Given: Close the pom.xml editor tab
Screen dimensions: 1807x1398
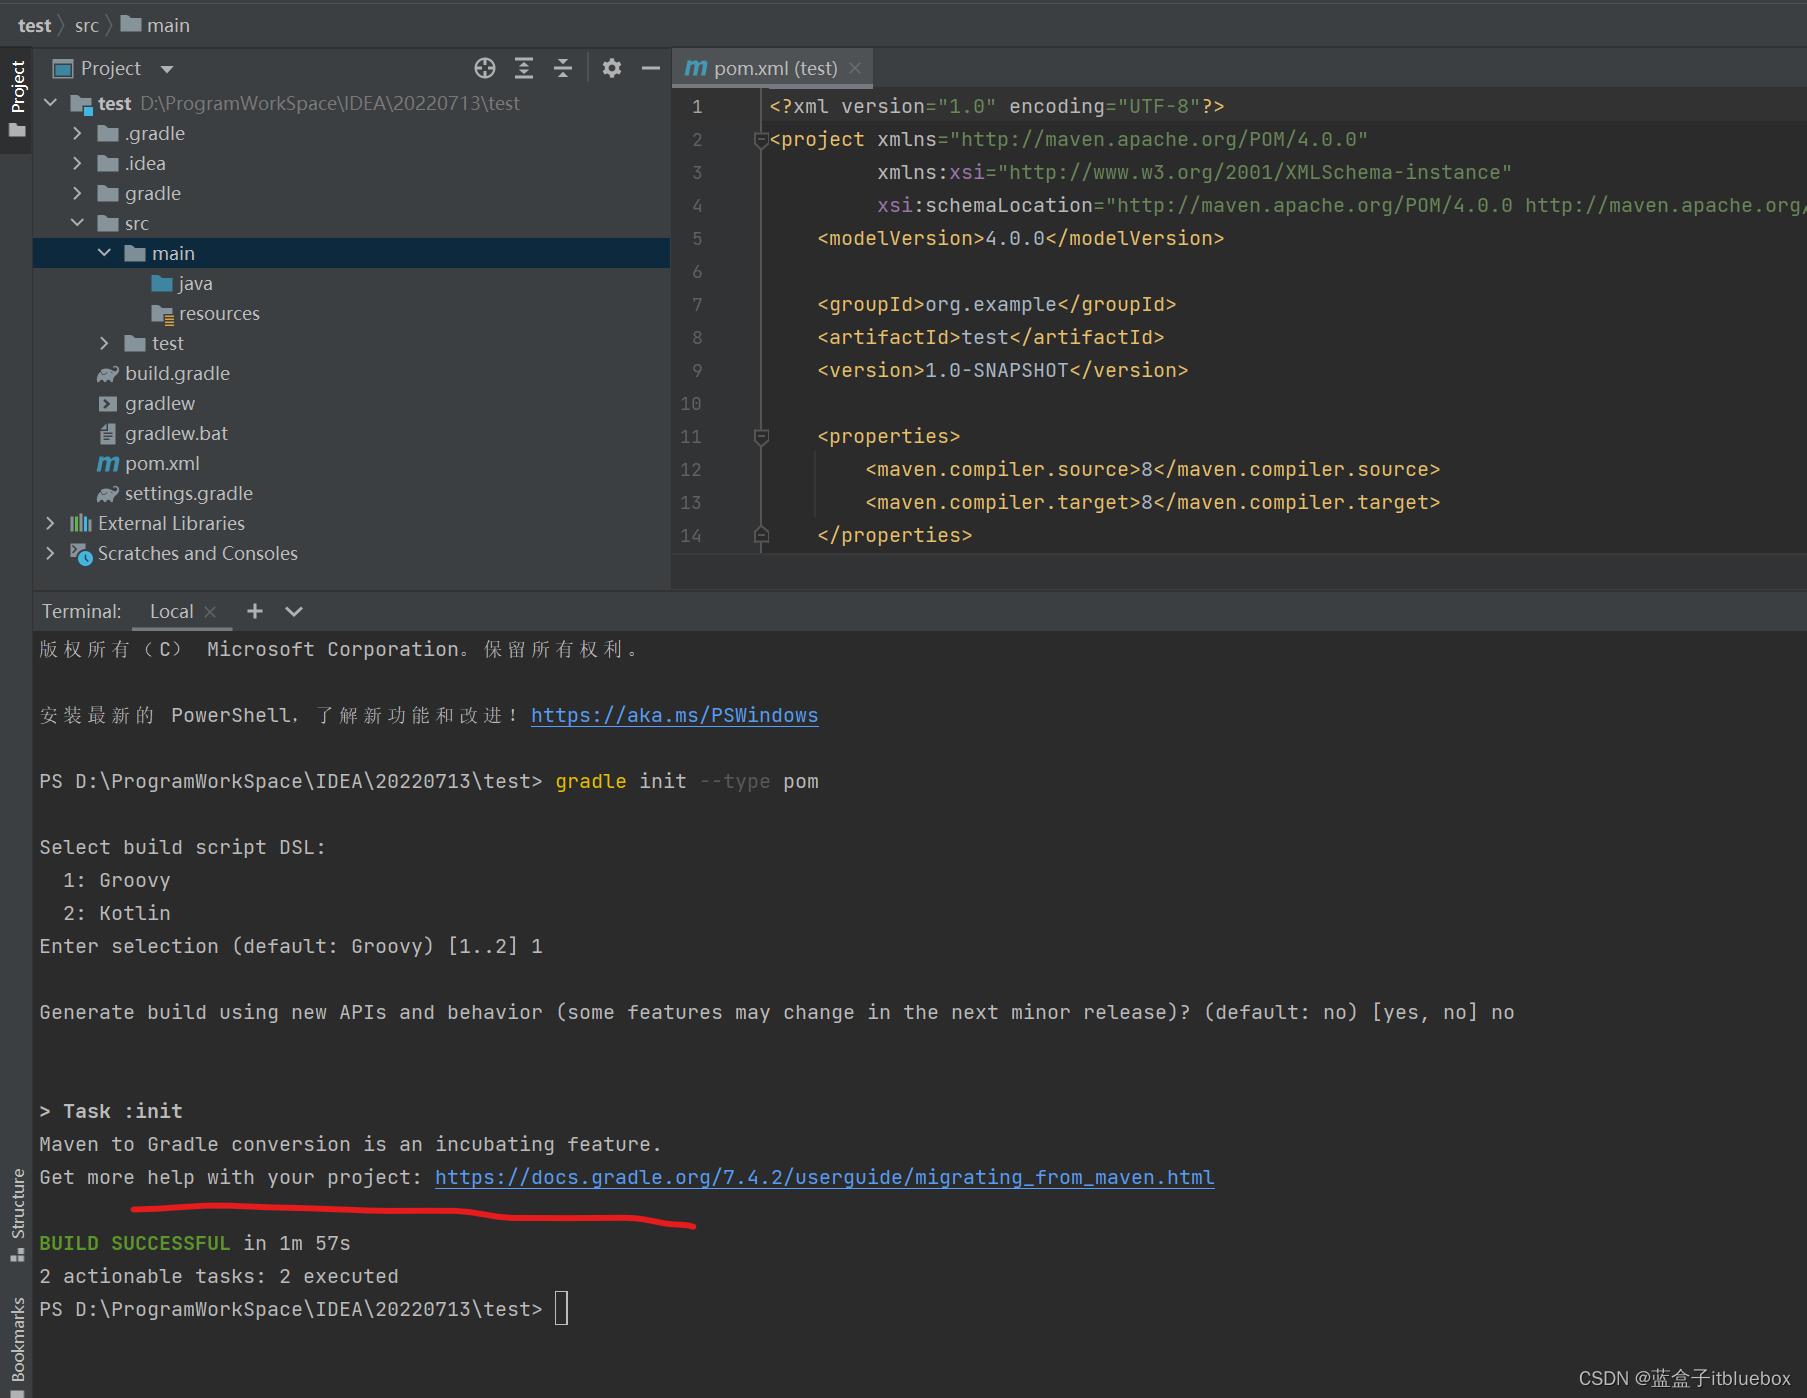Looking at the screenshot, I should [855, 68].
